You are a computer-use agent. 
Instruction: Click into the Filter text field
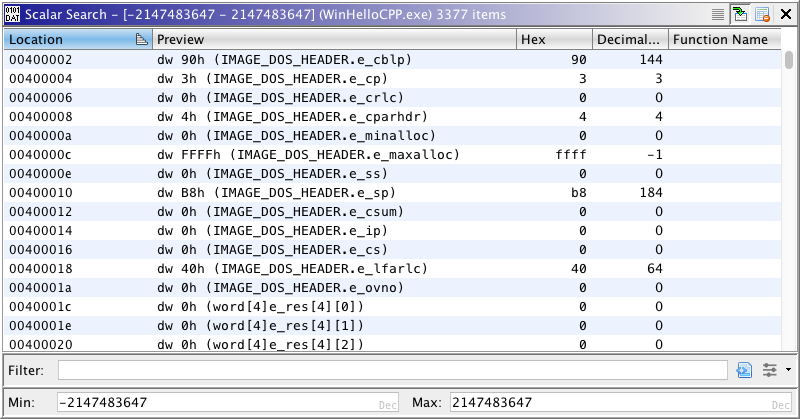pyautogui.click(x=392, y=370)
